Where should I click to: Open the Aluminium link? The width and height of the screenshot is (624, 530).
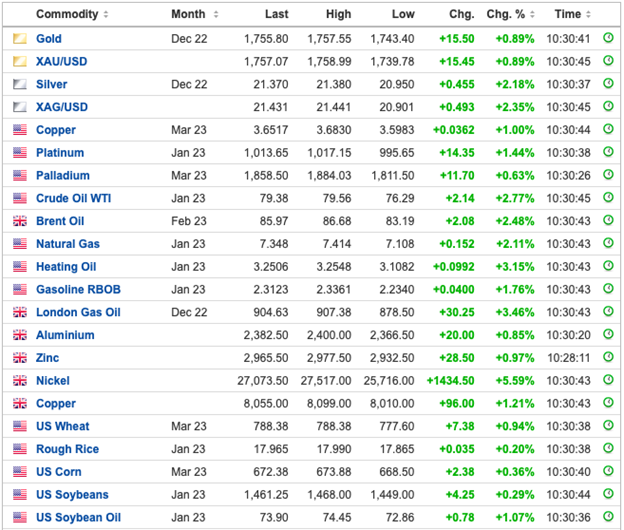coord(65,335)
